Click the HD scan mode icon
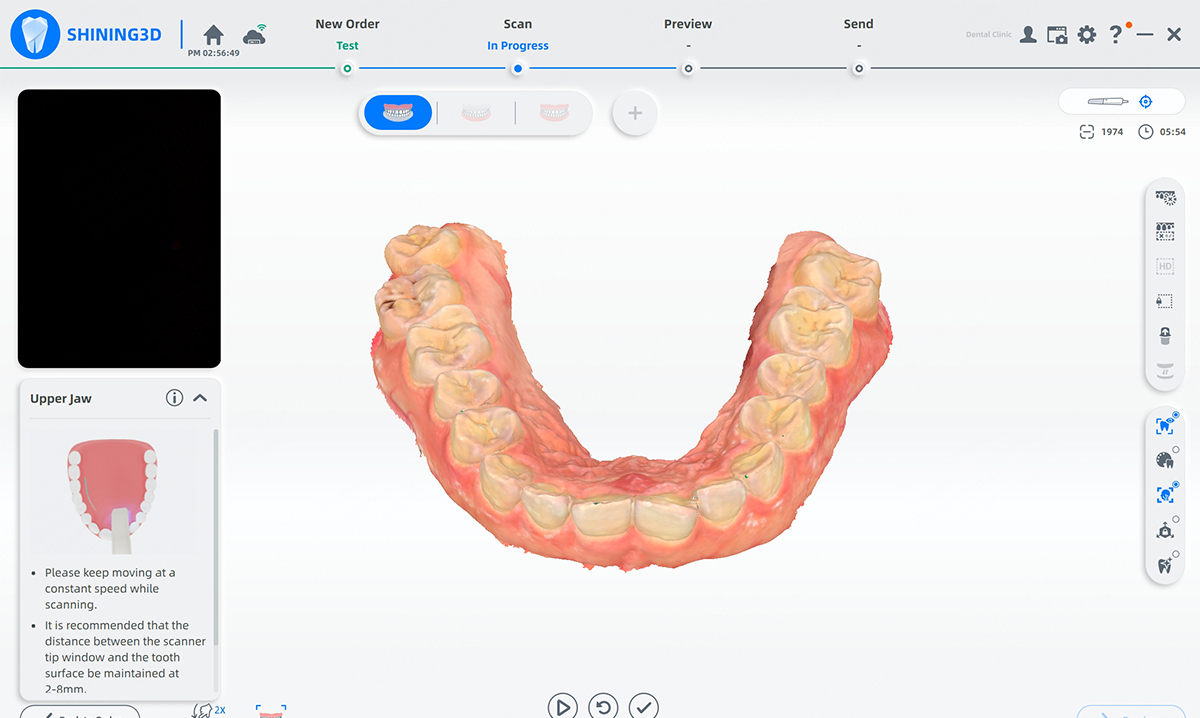1200x718 pixels. pyautogui.click(x=1165, y=266)
